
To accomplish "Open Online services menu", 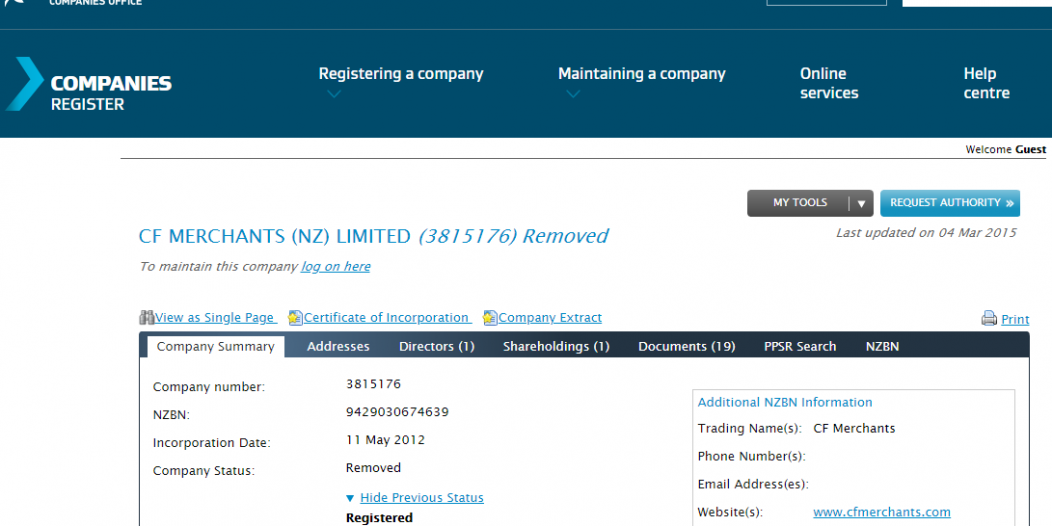I will 828,83.
